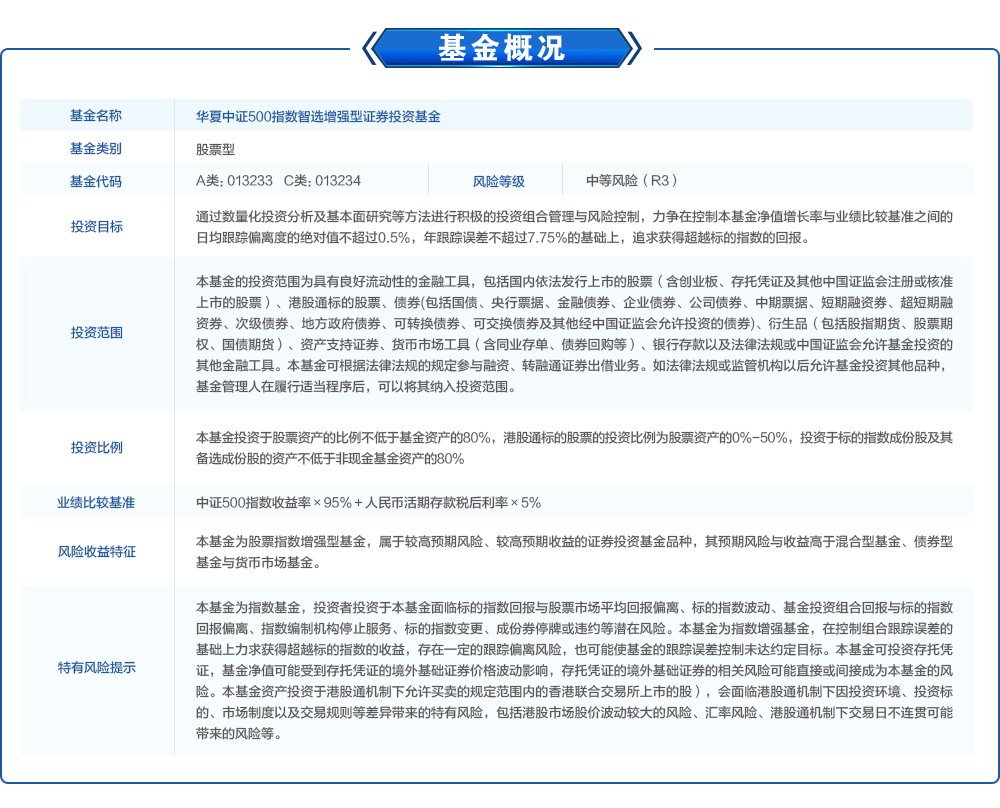Open the 华夏中证500指数智选增强型证券投资基金 fund name

tap(318, 116)
